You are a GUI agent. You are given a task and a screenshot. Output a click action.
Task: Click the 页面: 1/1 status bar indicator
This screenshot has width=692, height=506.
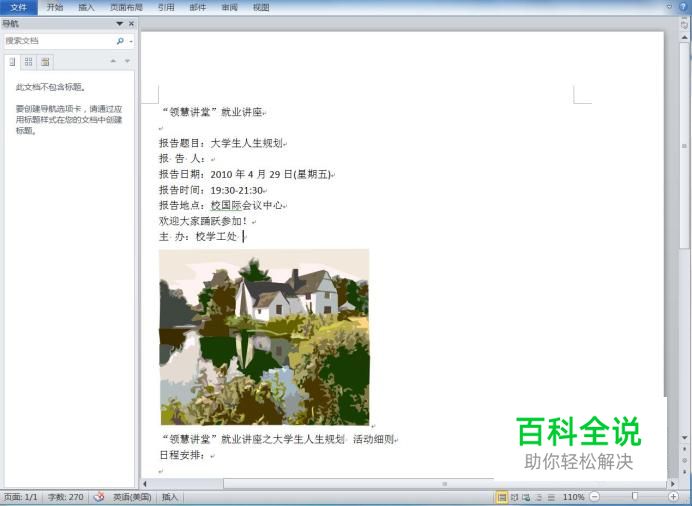tap(21, 497)
